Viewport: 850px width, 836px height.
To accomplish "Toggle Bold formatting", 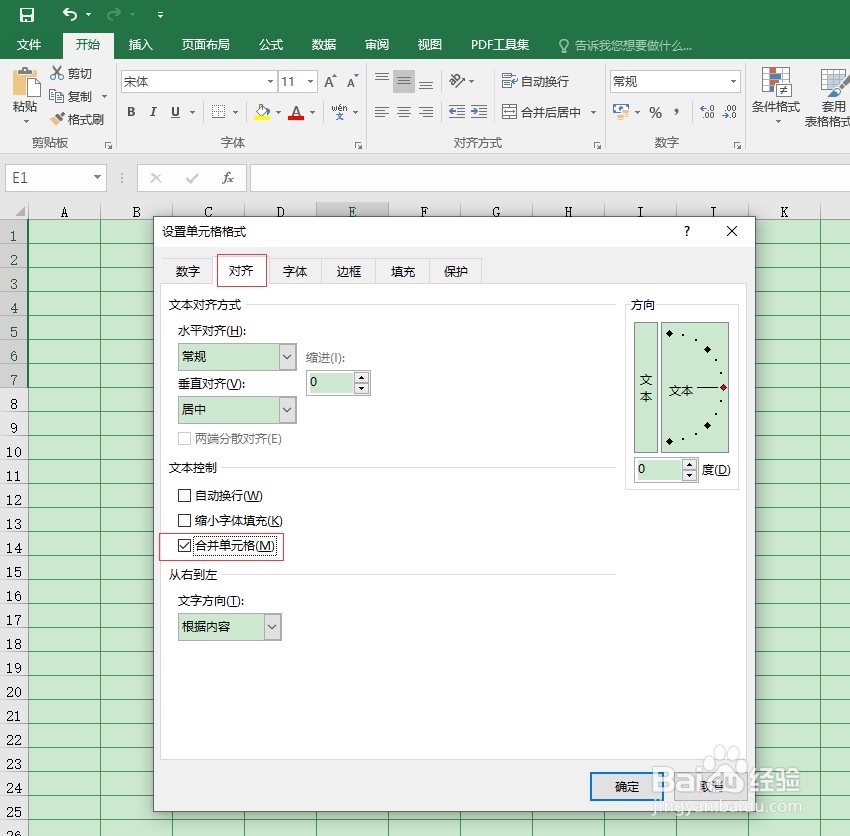I will (x=131, y=112).
